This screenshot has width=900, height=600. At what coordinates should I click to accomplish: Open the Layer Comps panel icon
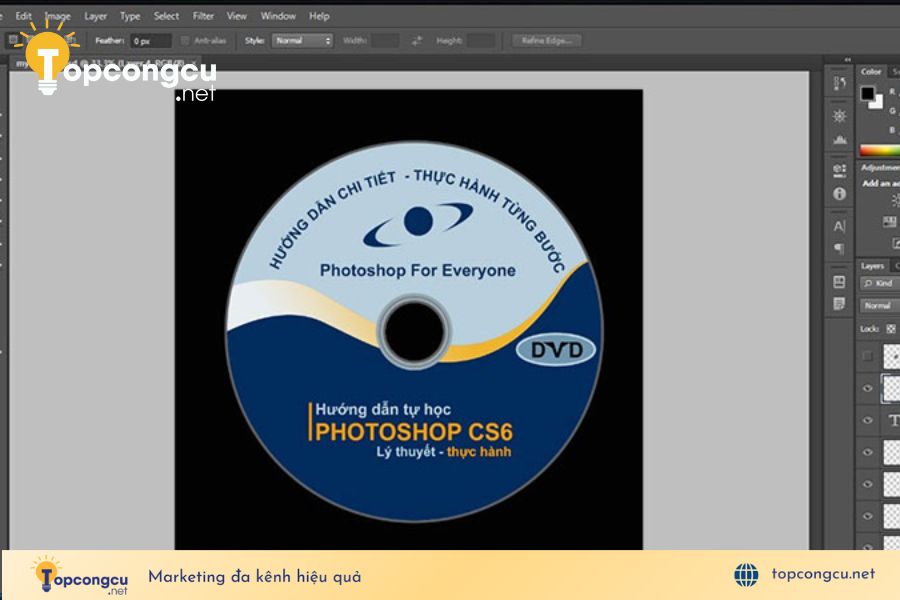coord(839,281)
